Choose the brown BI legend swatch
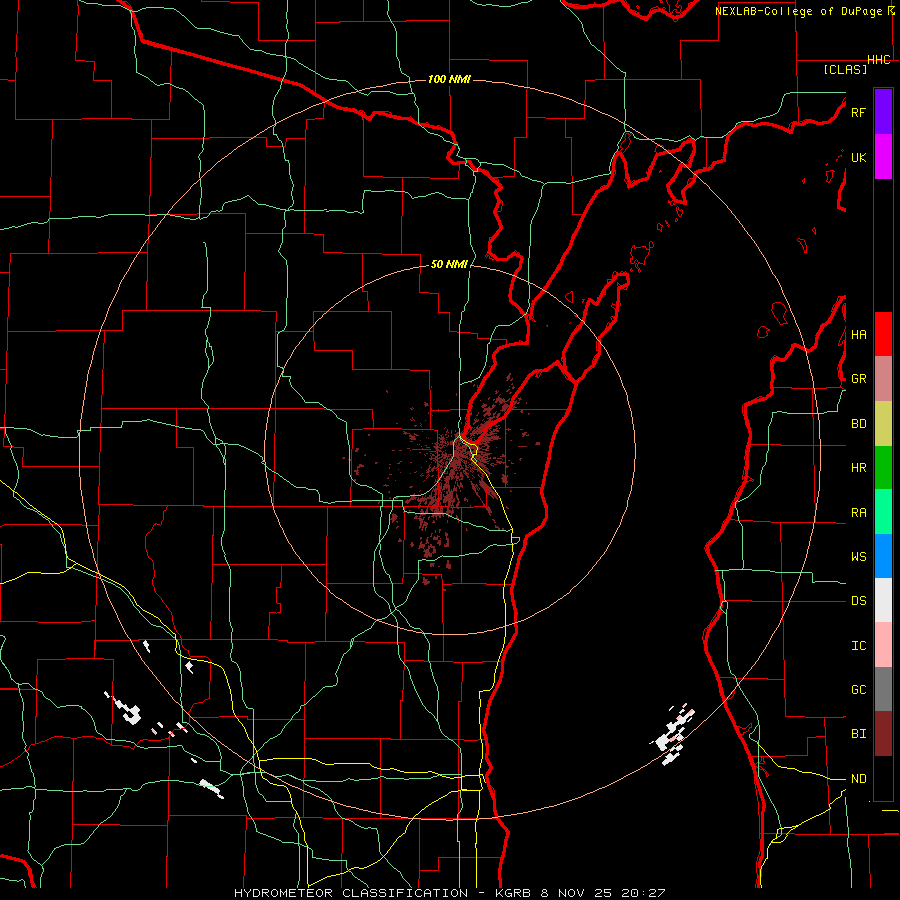Image resolution: width=900 pixels, height=900 pixels. [x=883, y=734]
